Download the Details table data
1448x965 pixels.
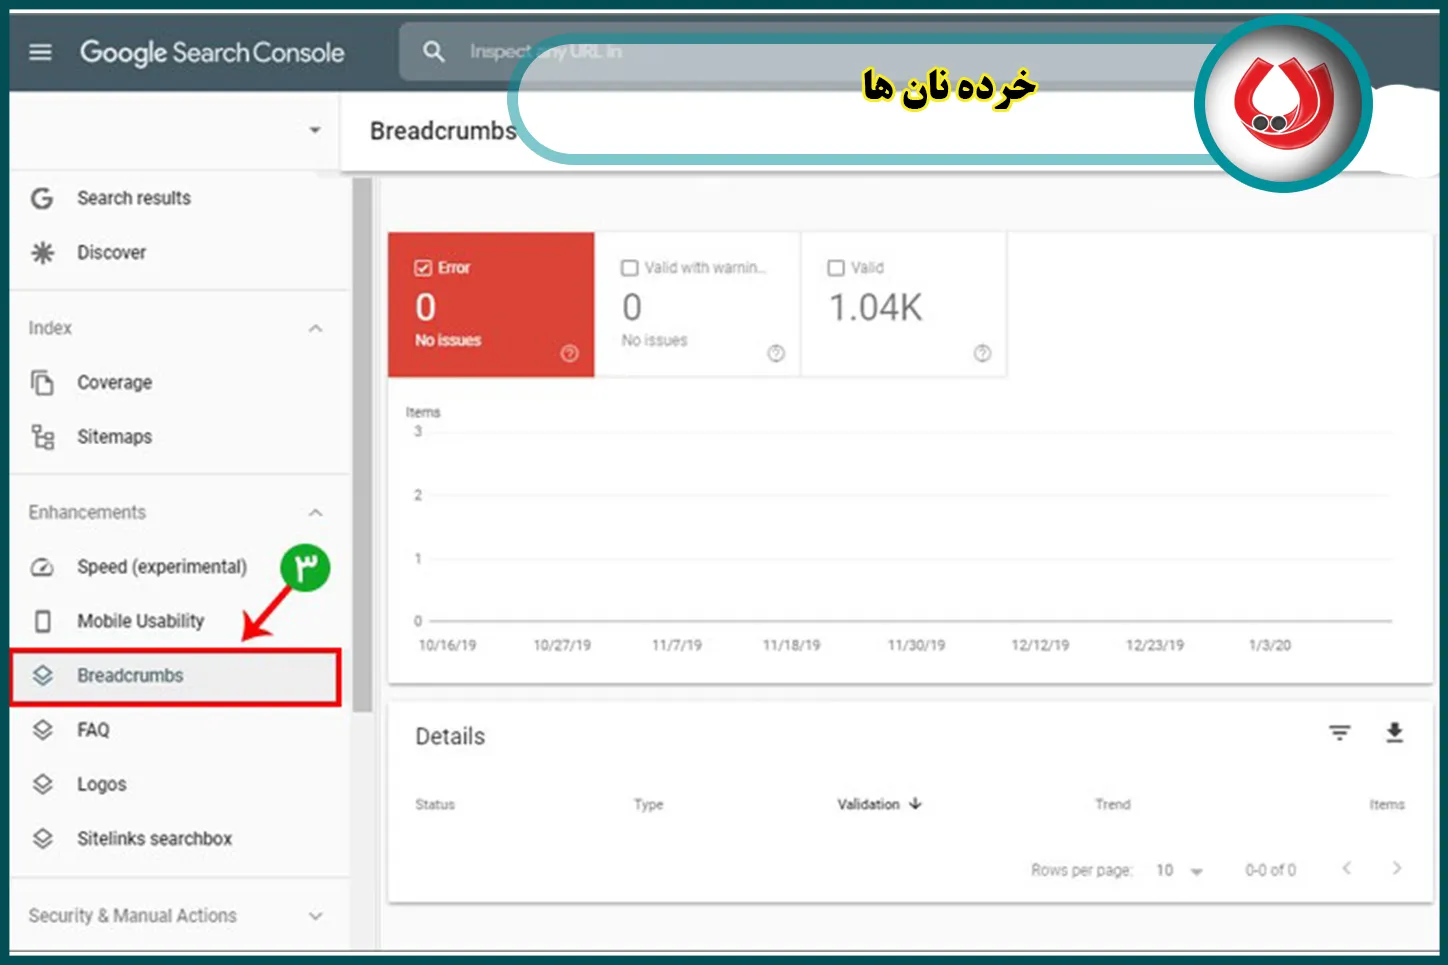point(1394,733)
